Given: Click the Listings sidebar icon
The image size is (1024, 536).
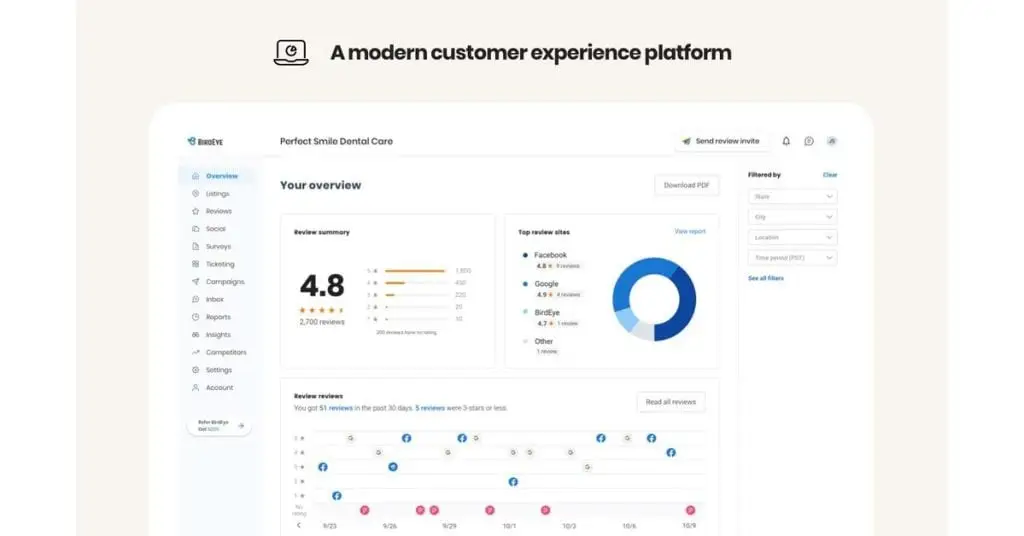Looking at the screenshot, I should 195,193.
